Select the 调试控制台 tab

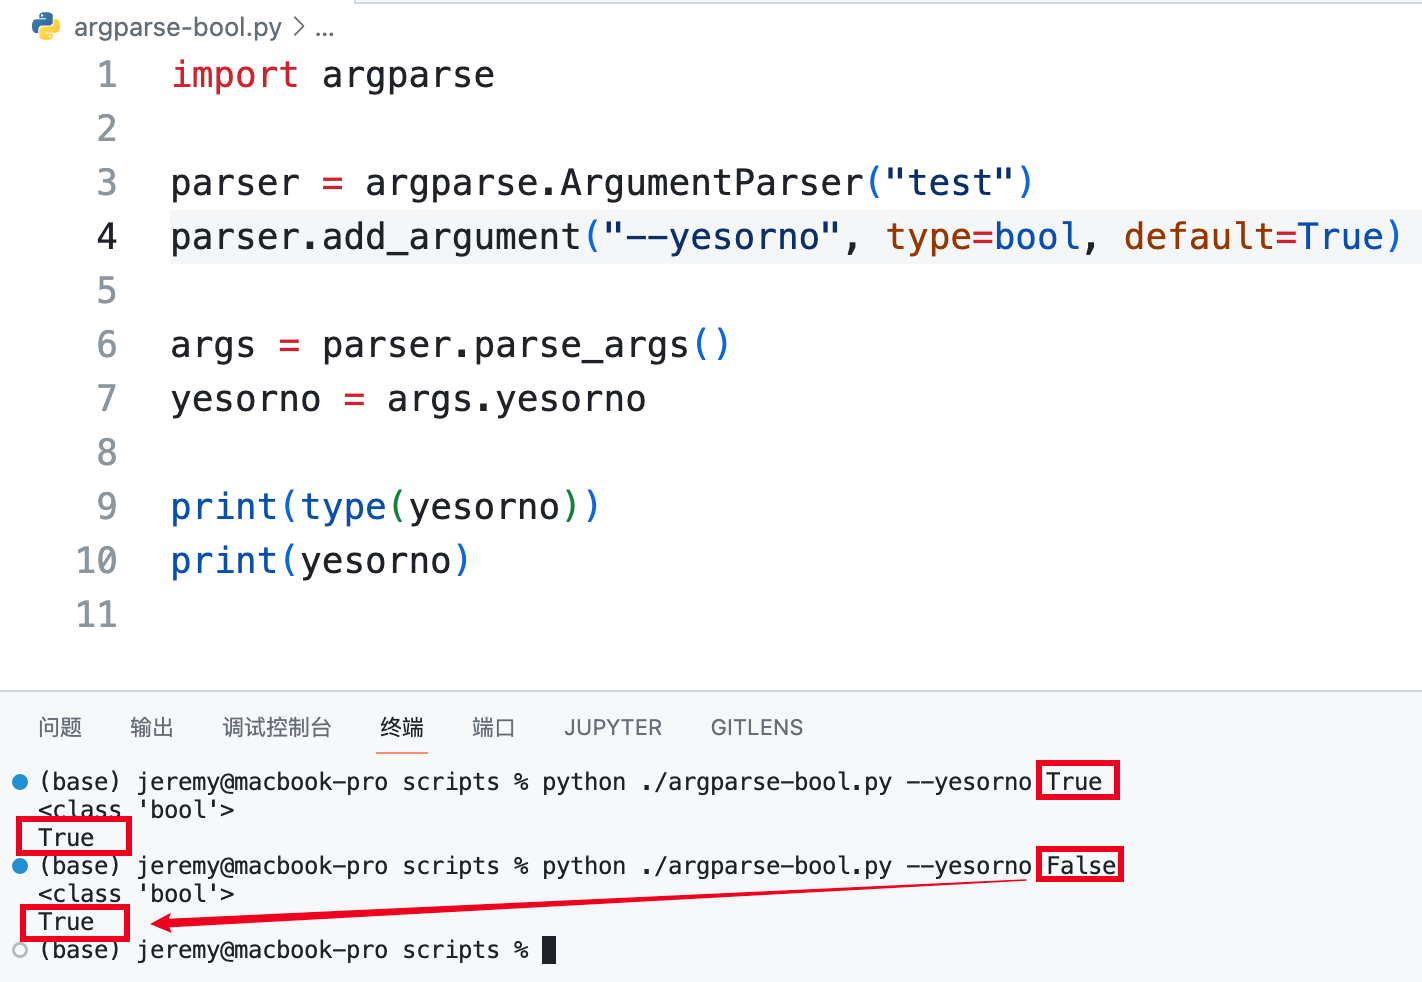pyautogui.click(x=276, y=727)
